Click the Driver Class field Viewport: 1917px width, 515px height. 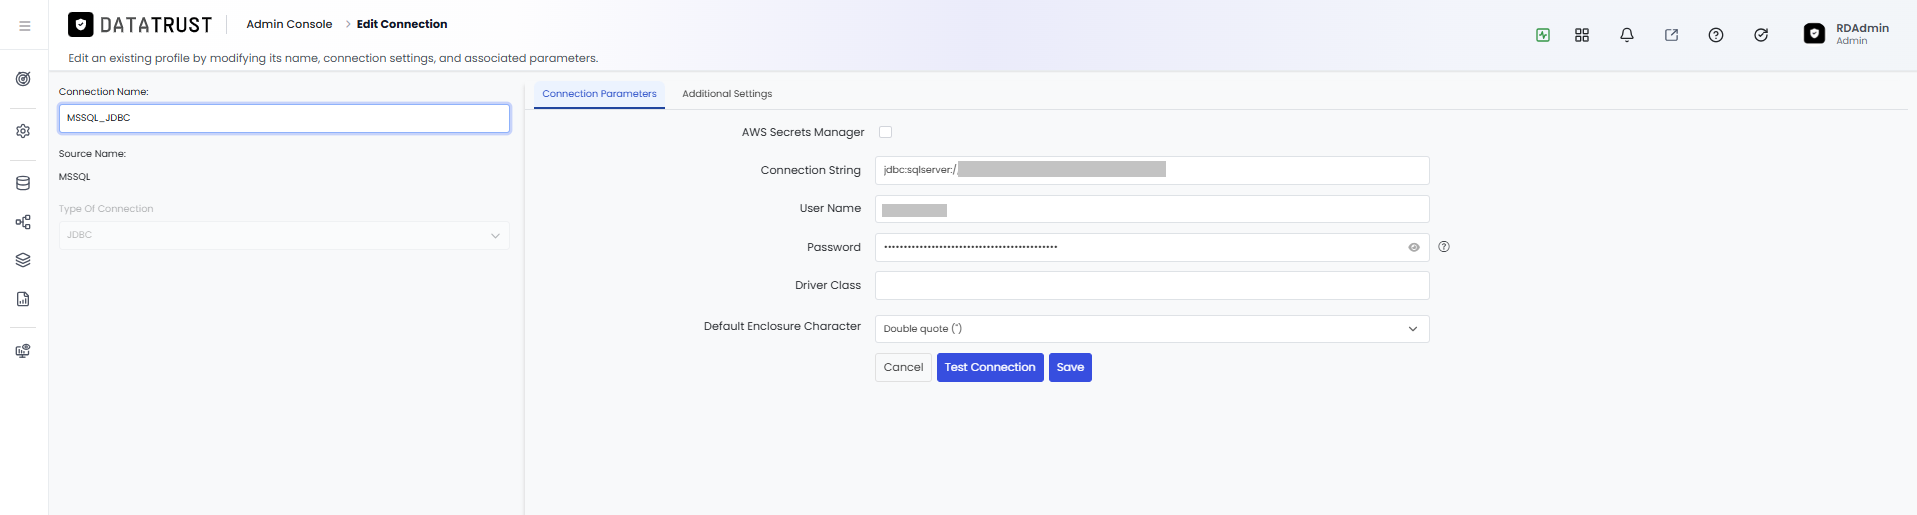point(1152,285)
